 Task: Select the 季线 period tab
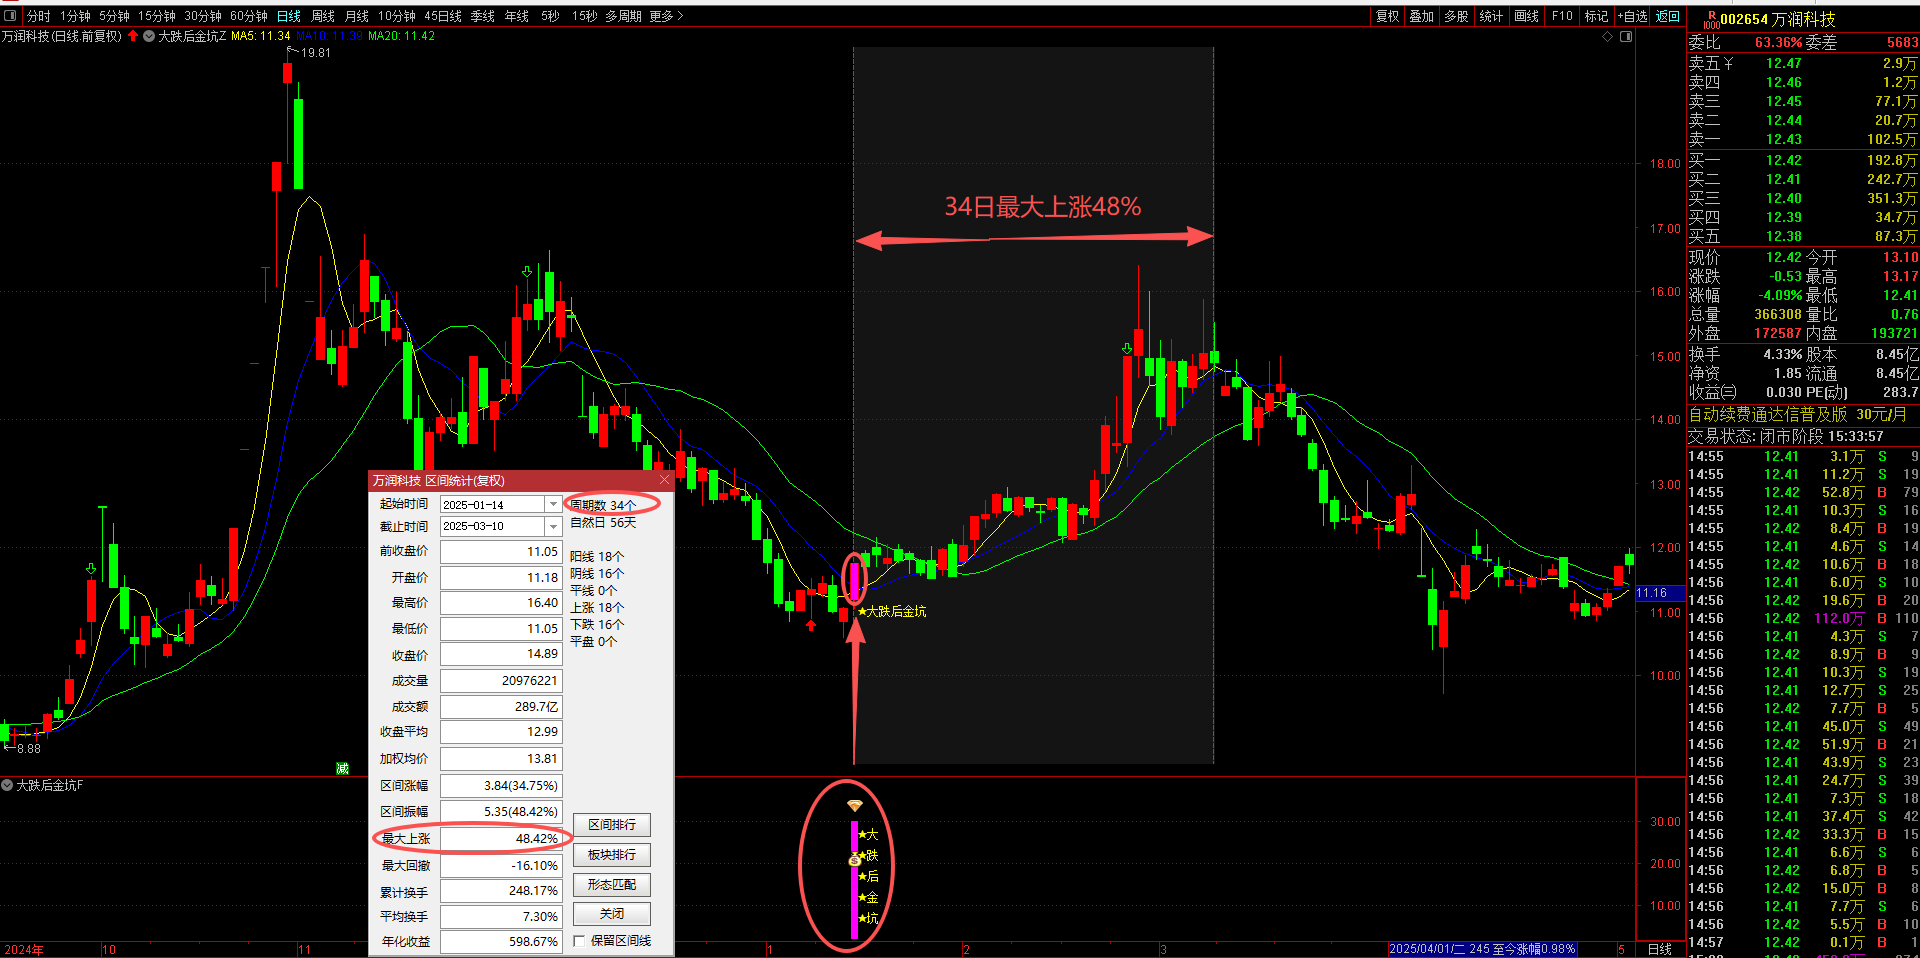coord(483,16)
